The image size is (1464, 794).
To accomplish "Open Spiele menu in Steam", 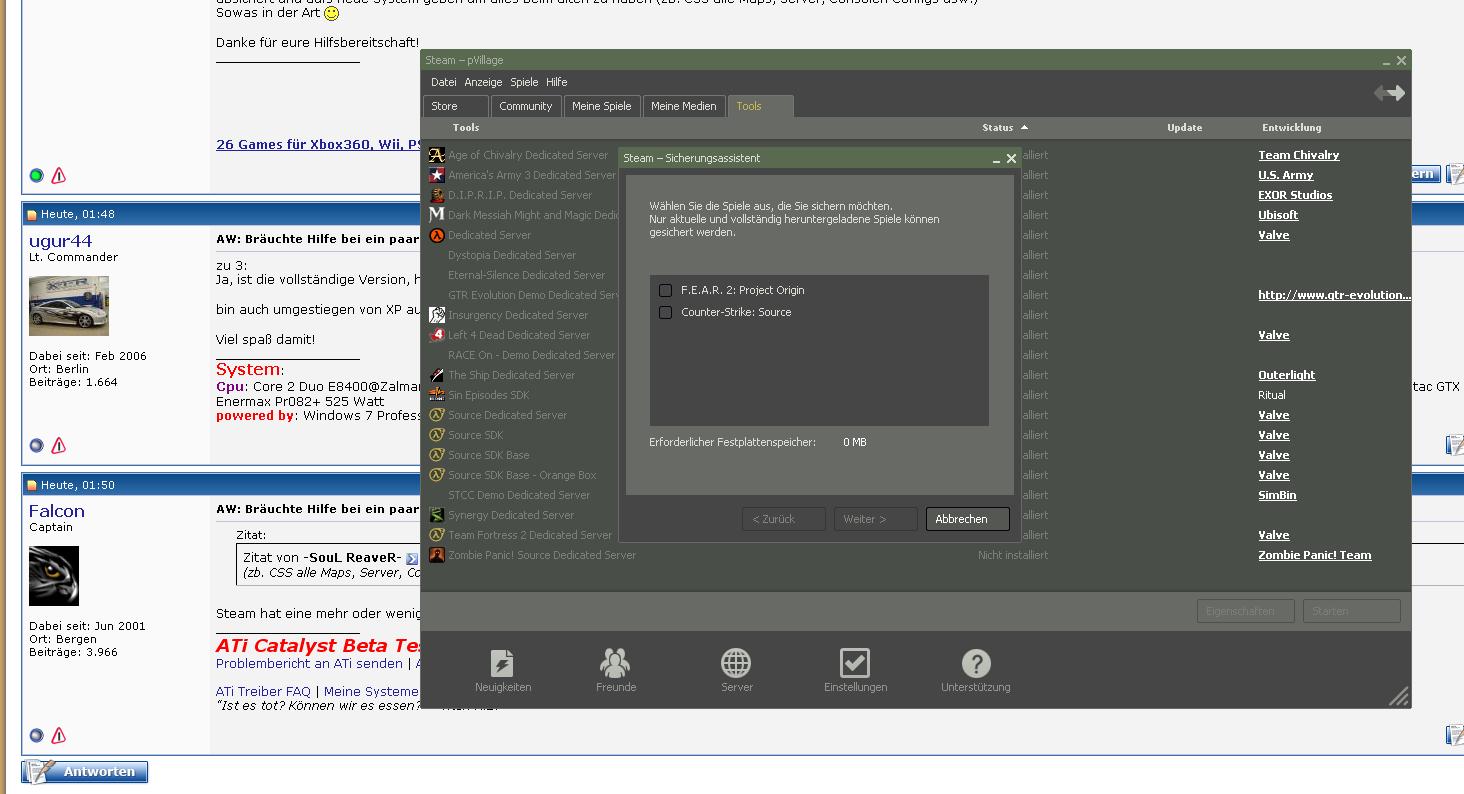I will click(524, 82).
